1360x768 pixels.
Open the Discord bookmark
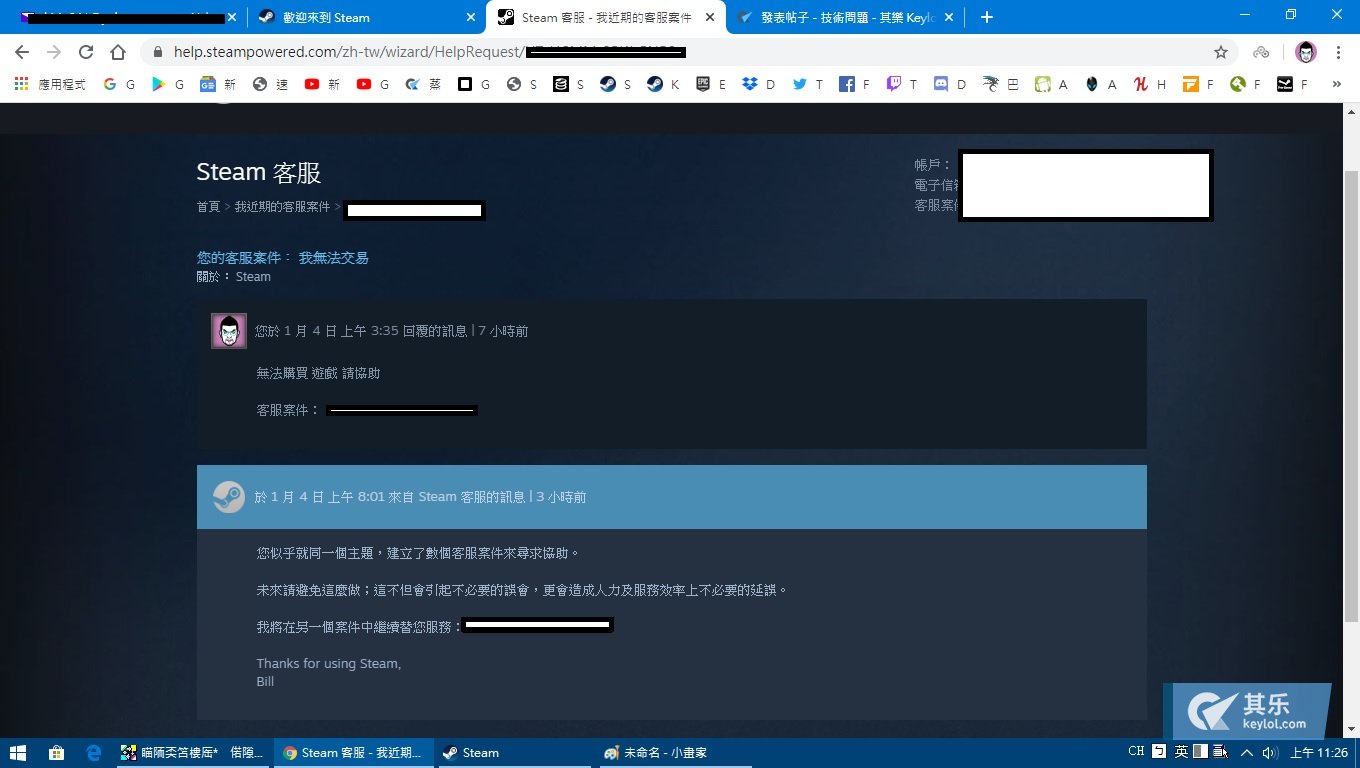click(949, 85)
